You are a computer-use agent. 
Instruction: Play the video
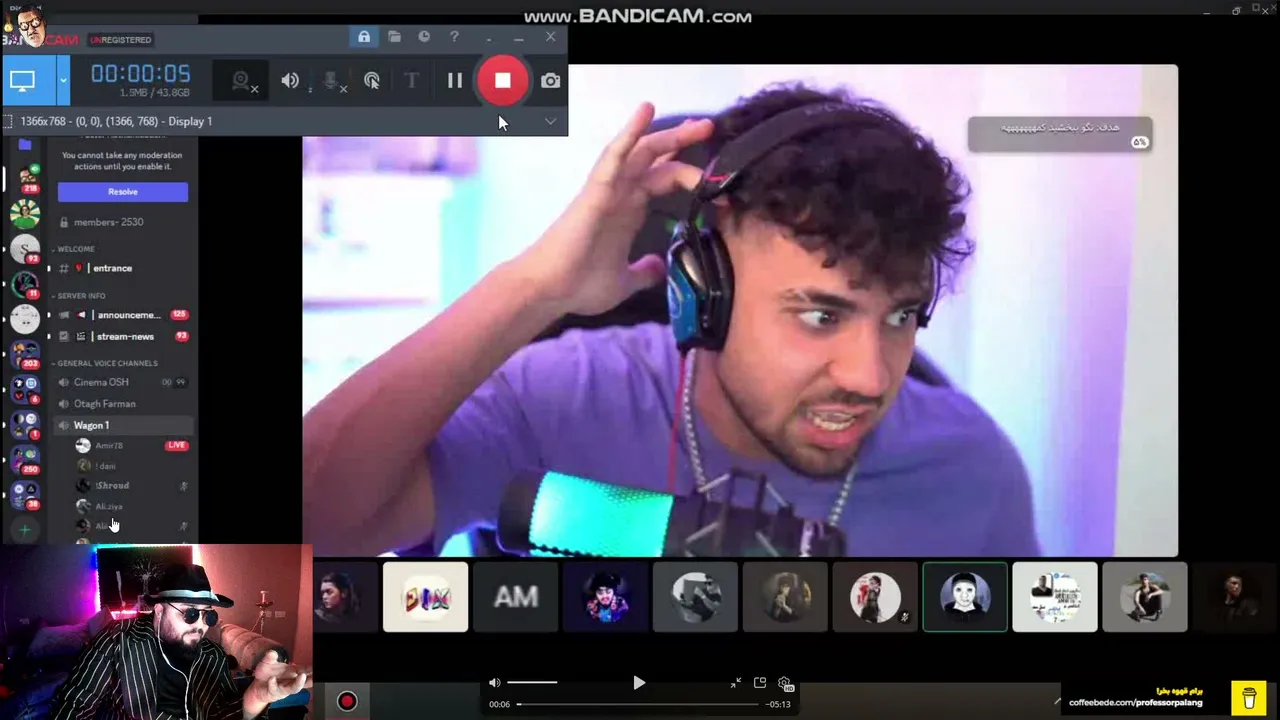point(639,683)
